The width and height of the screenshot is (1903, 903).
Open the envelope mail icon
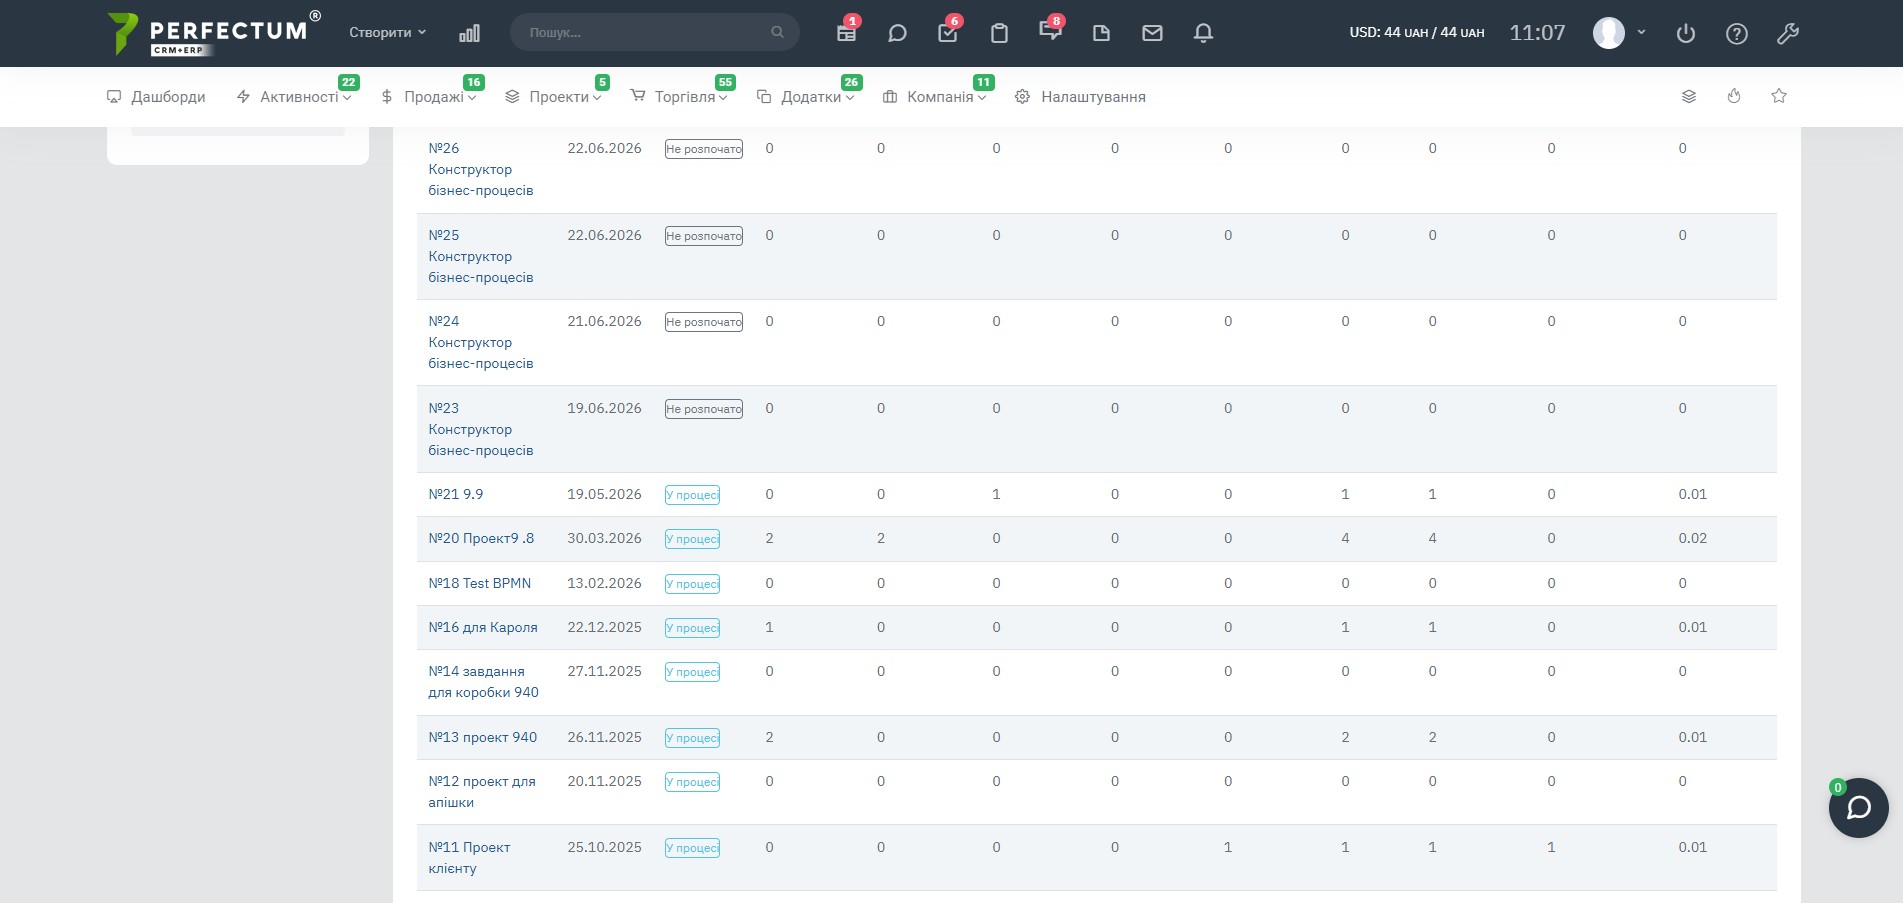click(x=1152, y=33)
